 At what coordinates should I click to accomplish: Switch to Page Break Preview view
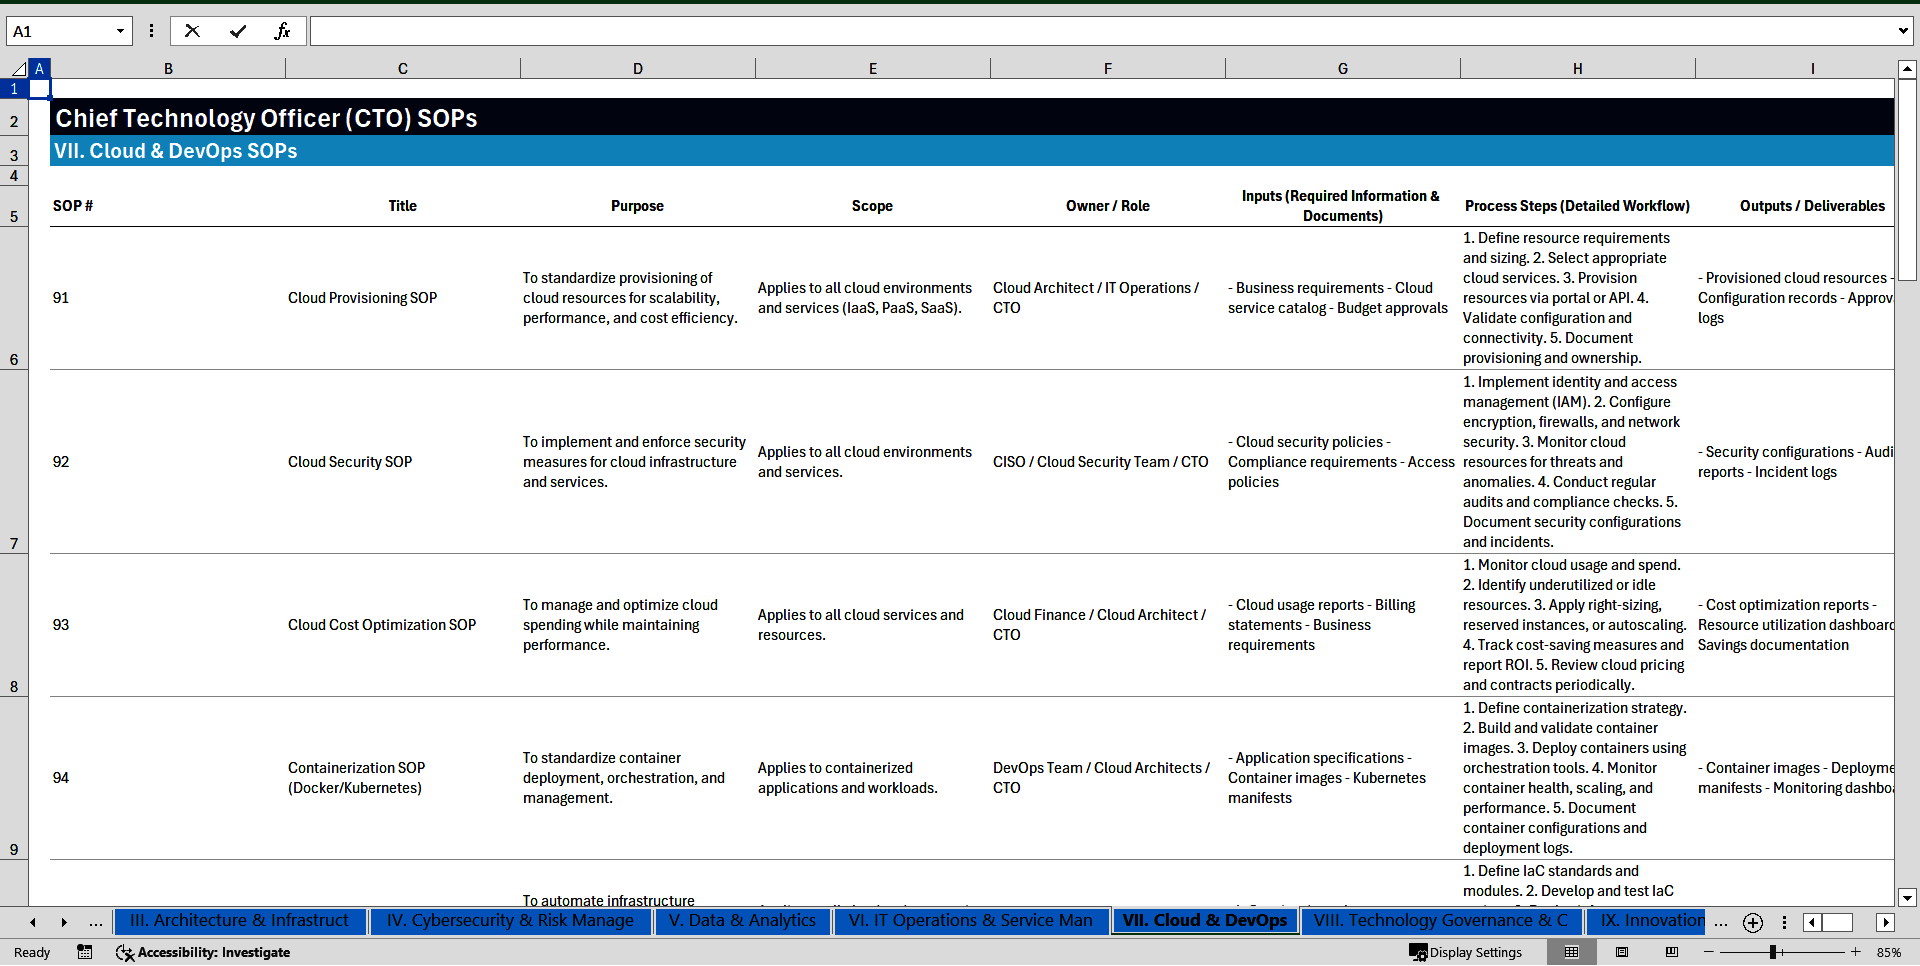[x=1671, y=952]
